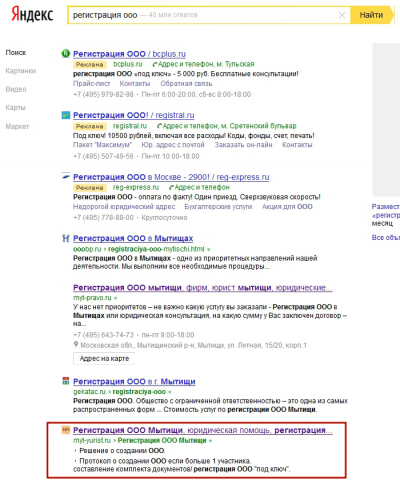Open the Акция для ООО sitelink
400x480 pixels.
287,207
